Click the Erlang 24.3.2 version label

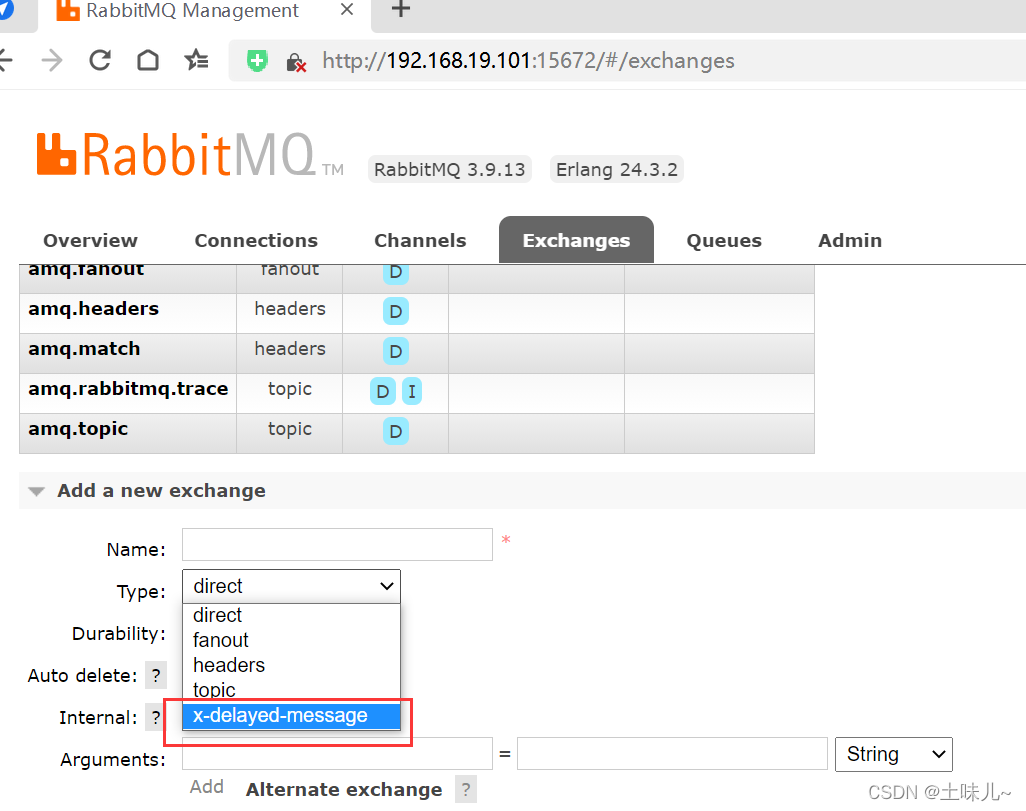617,170
